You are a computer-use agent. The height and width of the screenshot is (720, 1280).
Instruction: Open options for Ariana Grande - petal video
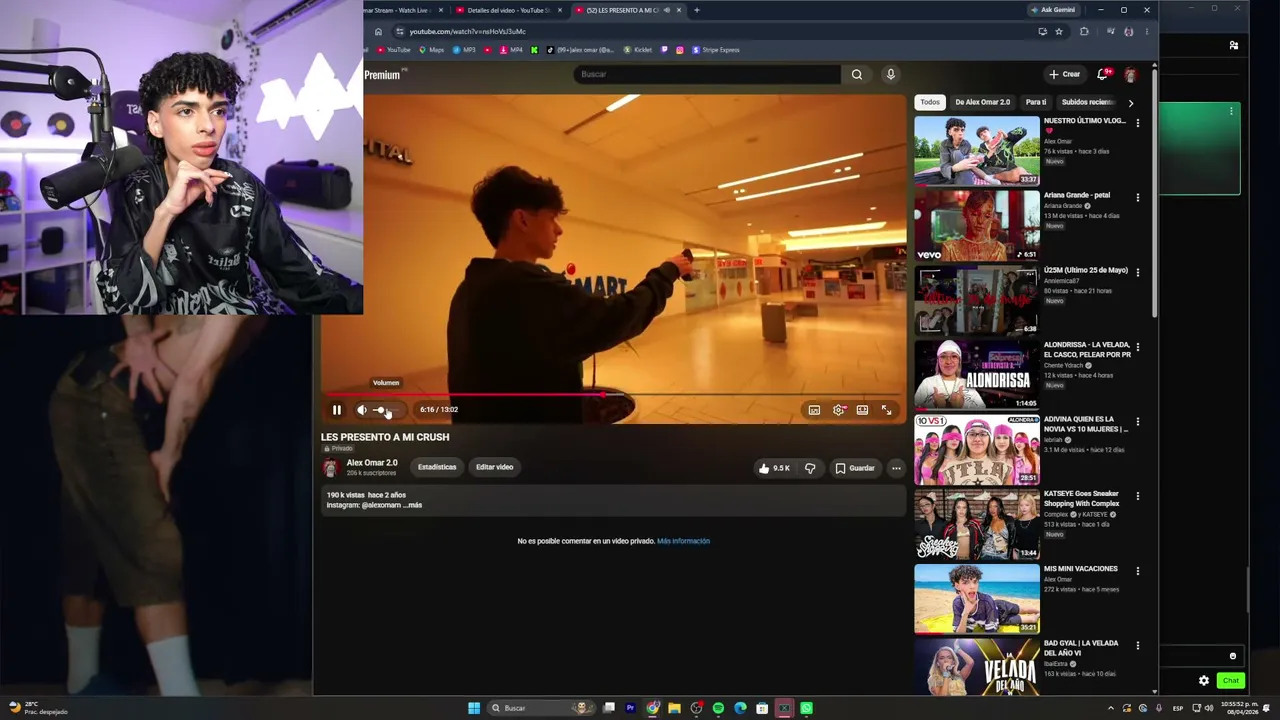point(1137,197)
